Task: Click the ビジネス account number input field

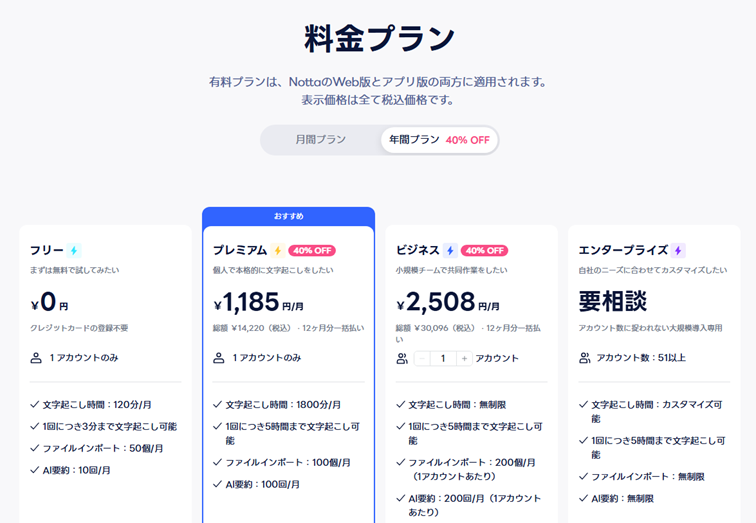Action: pyautogui.click(x=443, y=358)
